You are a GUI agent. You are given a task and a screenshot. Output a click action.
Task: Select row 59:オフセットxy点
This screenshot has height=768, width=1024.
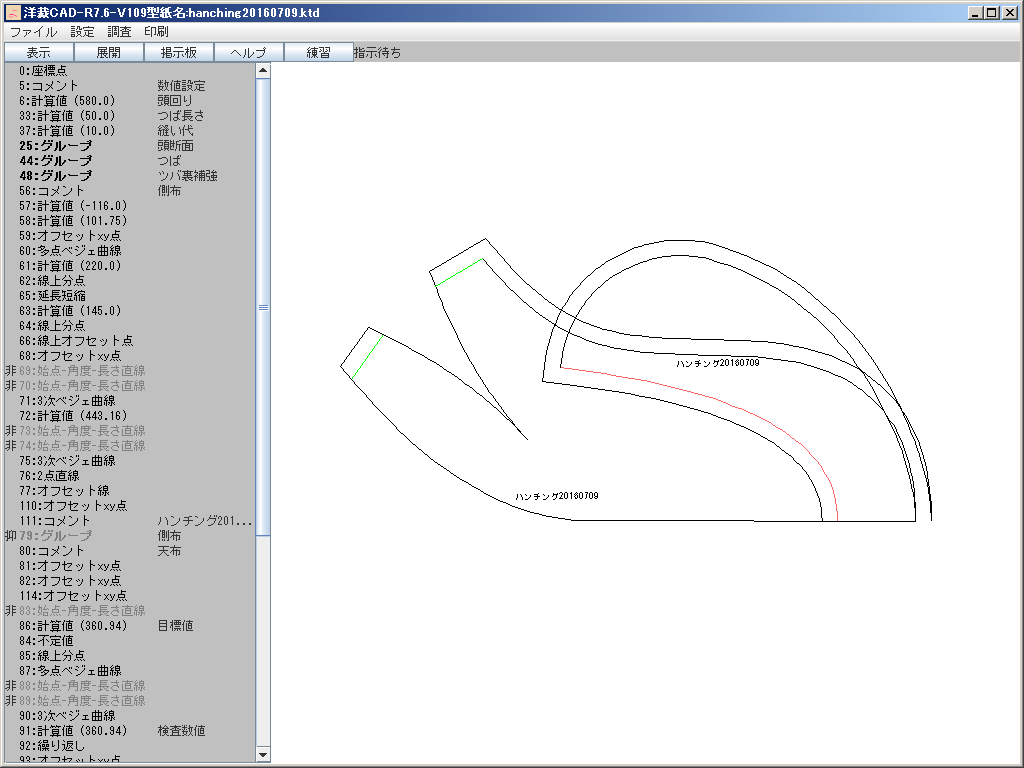pos(130,236)
